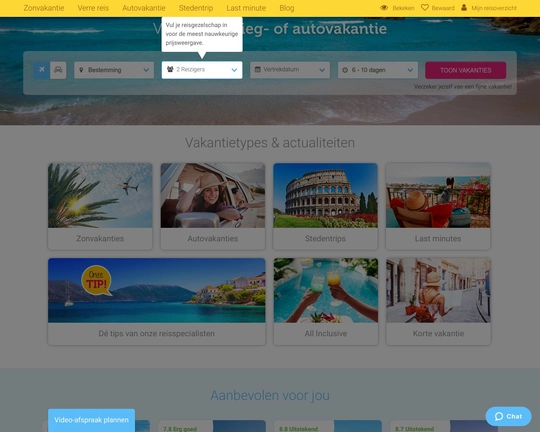Viewport: 540px width, 432px height.
Task: Click TOON VAKANTIES button
Action: pos(466,70)
